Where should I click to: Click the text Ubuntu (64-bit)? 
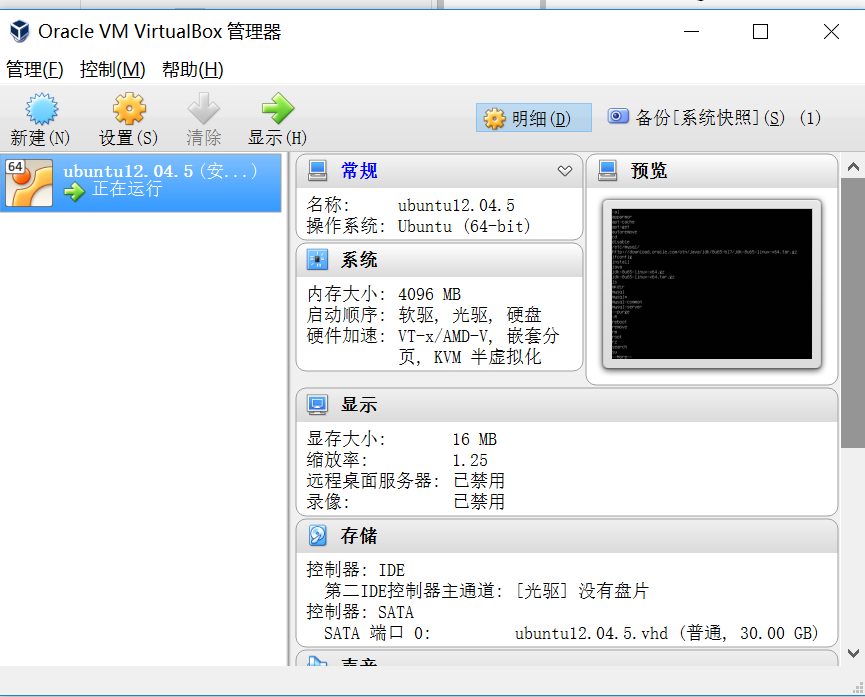pos(464,226)
